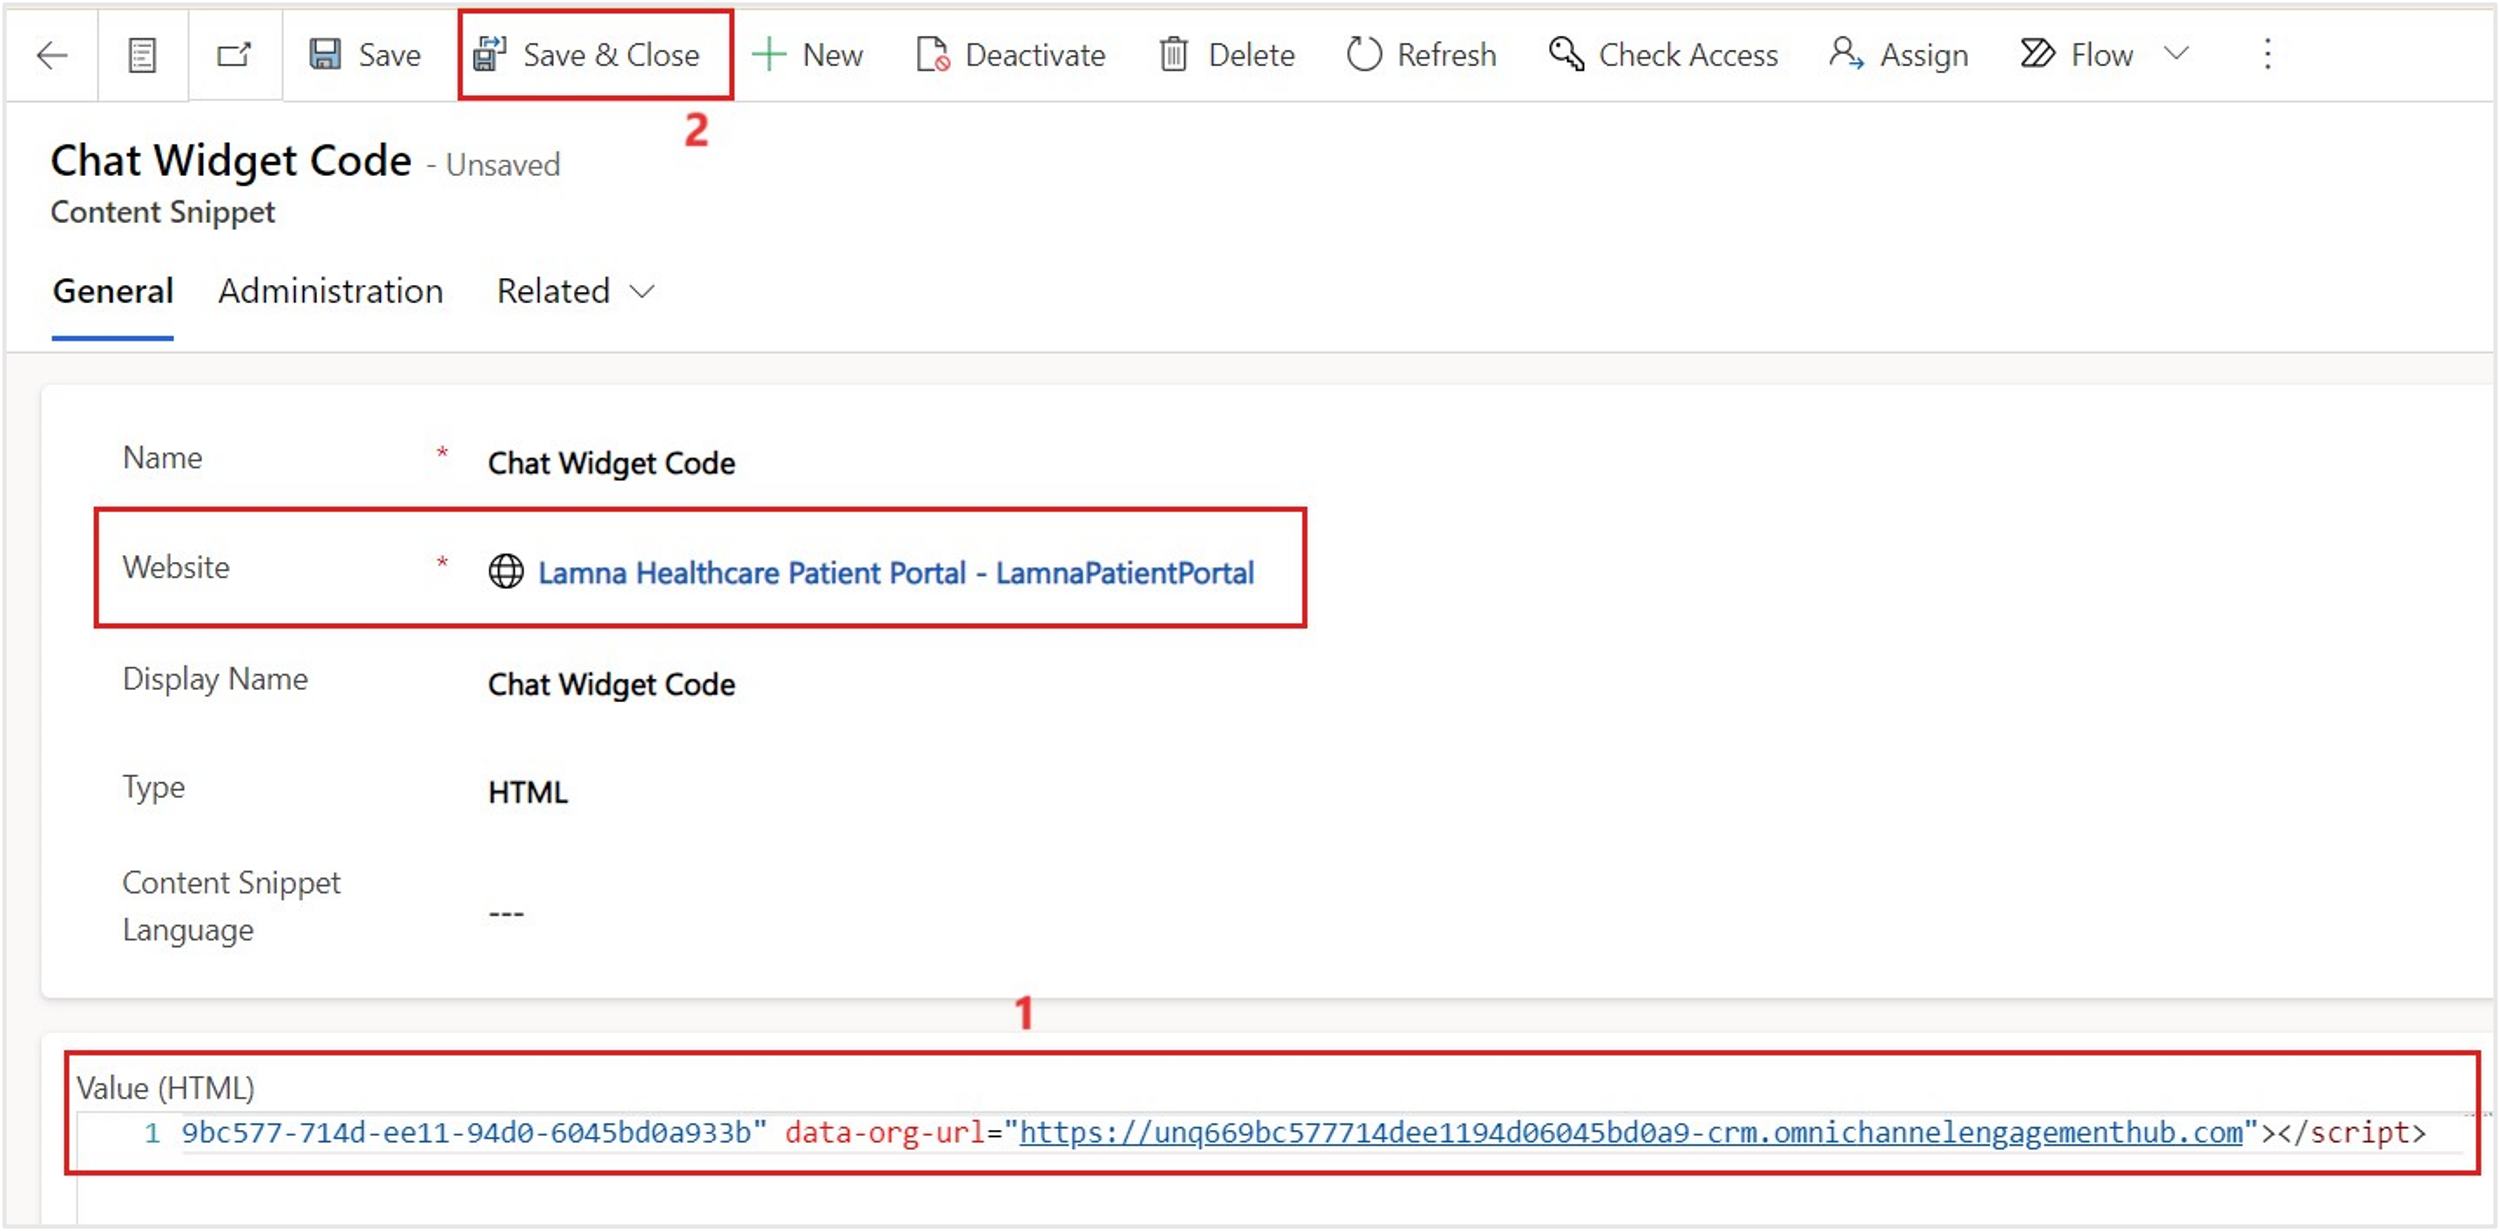
Task: Open Lamna Healthcare Patient Portal link
Action: tap(896, 573)
